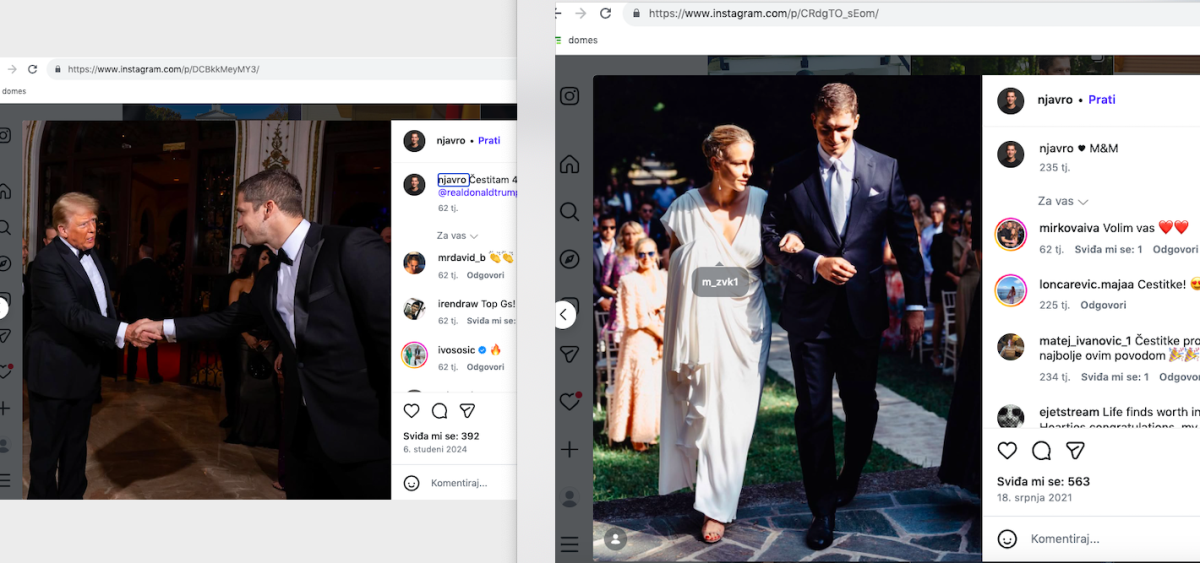Open emoji picker beside wedding post comment box

(x=1007, y=539)
